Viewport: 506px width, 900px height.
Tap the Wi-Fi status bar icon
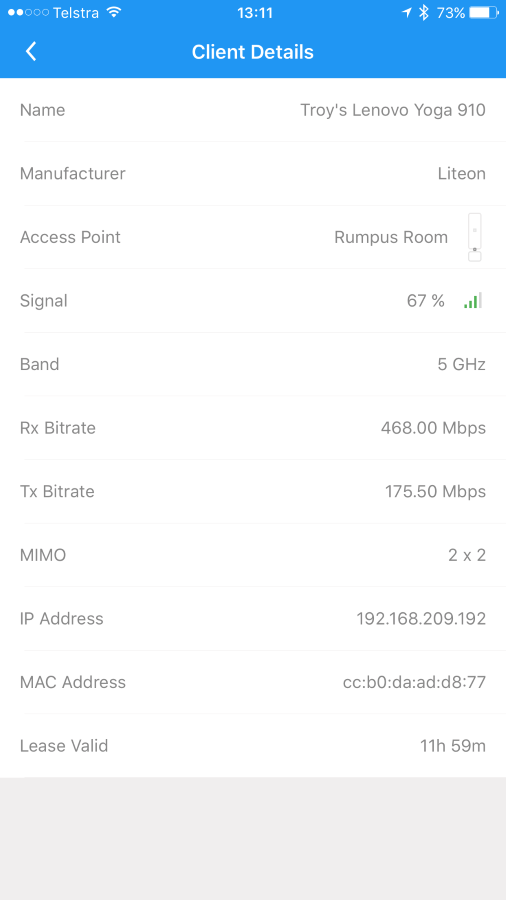coord(115,13)
